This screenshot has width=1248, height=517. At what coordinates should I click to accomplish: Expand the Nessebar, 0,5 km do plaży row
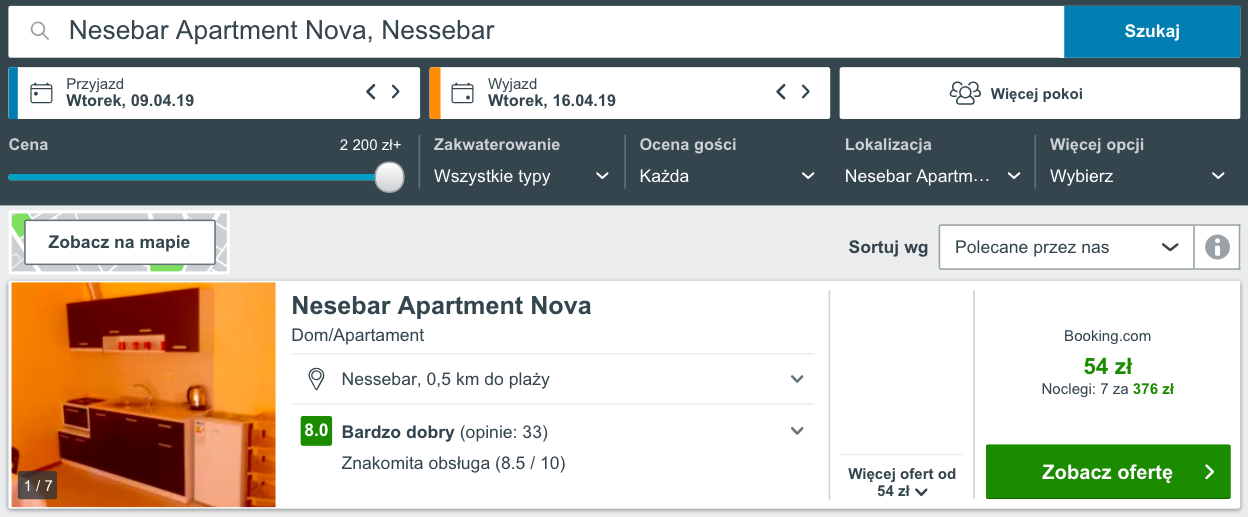tap(553, 379)
